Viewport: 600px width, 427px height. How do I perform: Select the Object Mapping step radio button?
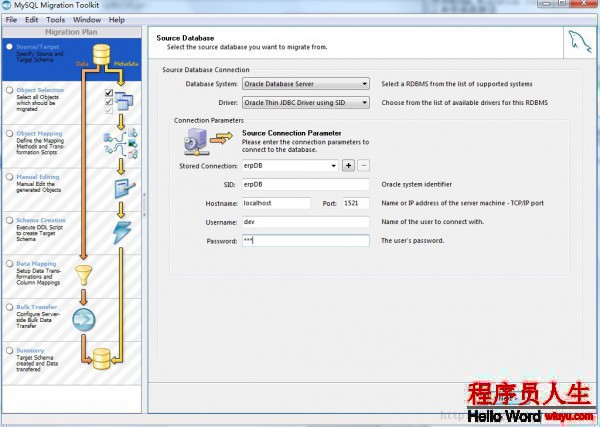point(10,133)
